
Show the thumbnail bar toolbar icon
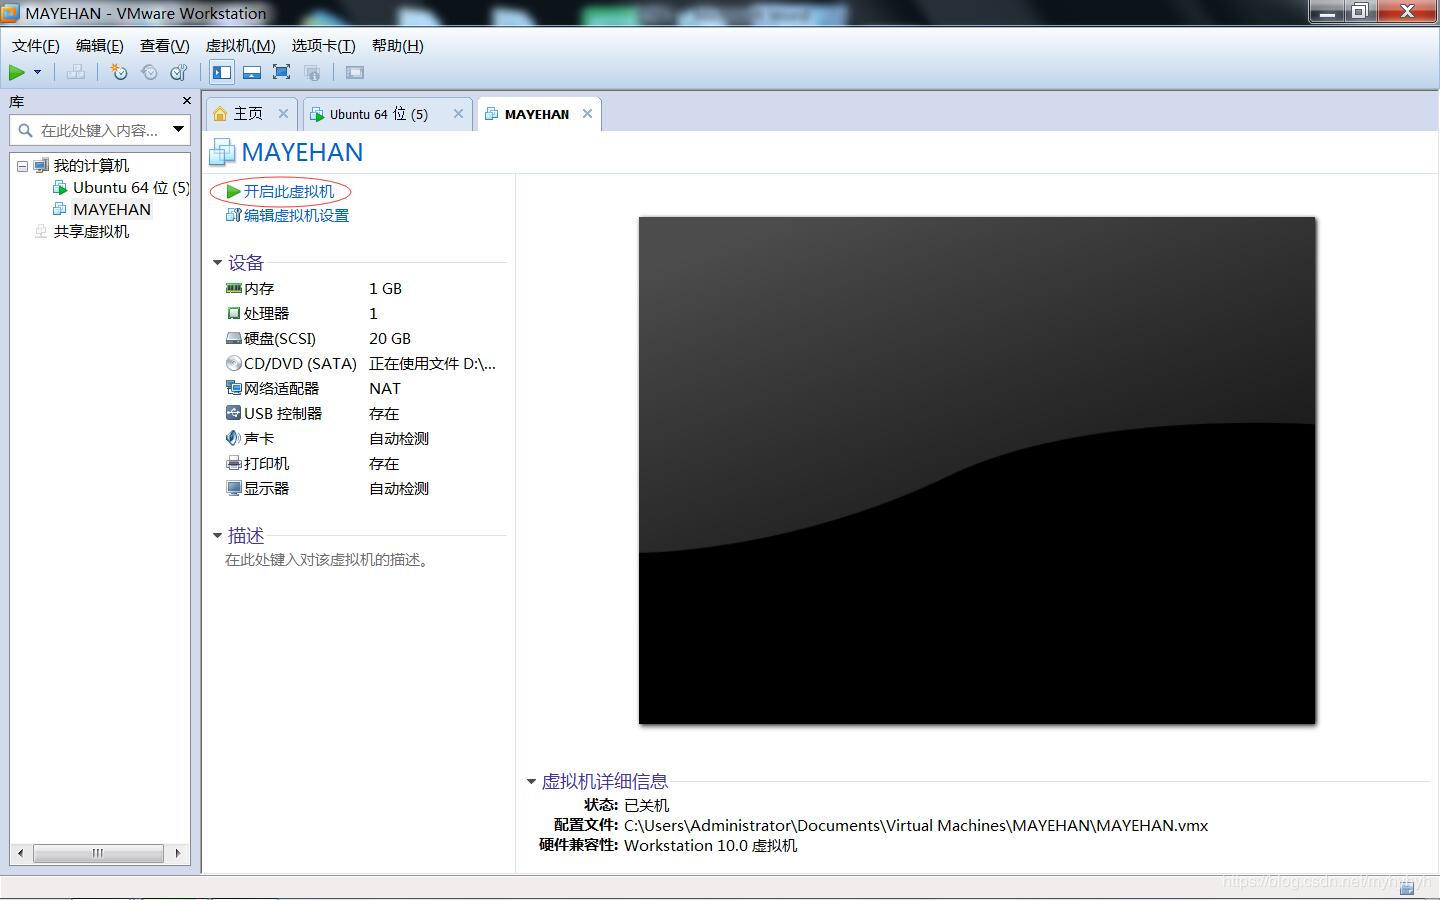click(251, 72)
